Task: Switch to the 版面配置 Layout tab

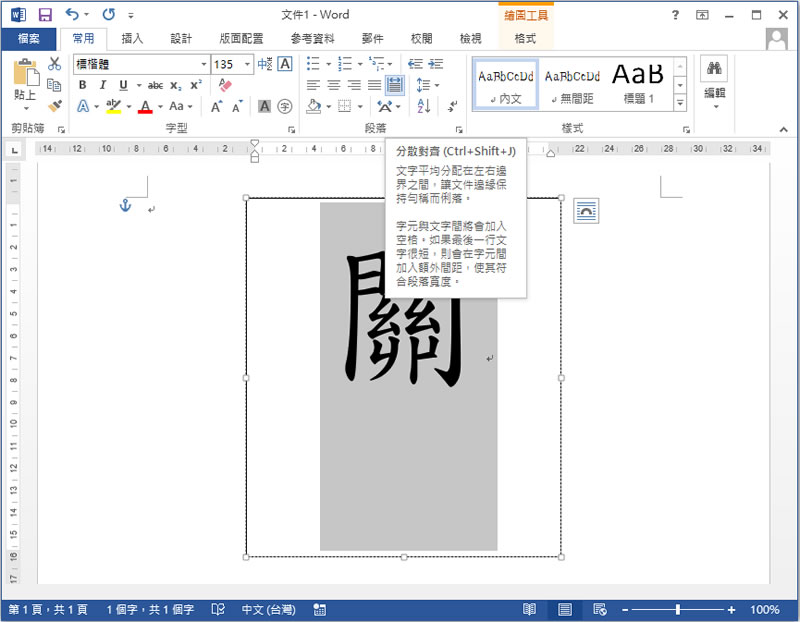Action: [241, 39]
